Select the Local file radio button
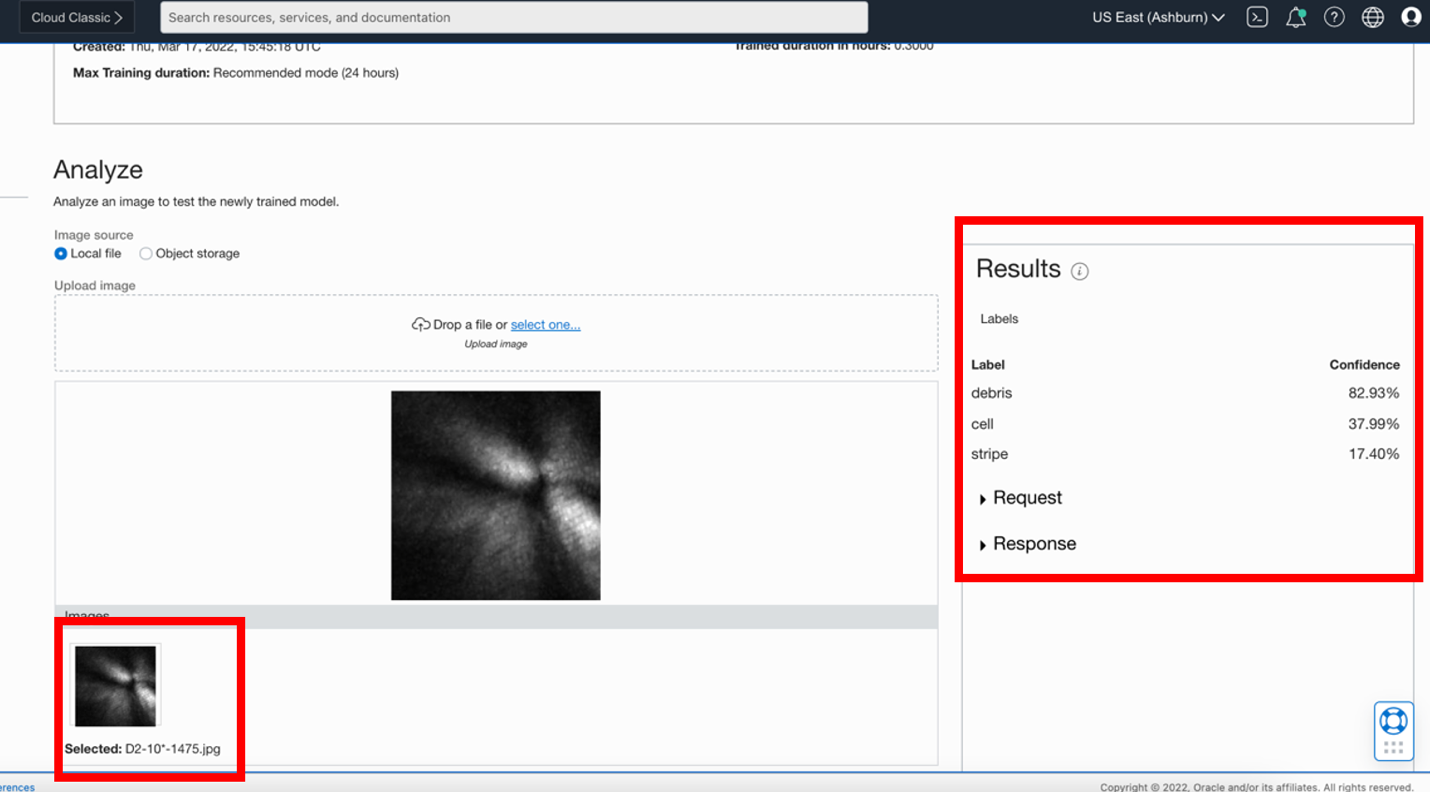The height and width of the screenshot is (797, 1430). pos(60,253)
